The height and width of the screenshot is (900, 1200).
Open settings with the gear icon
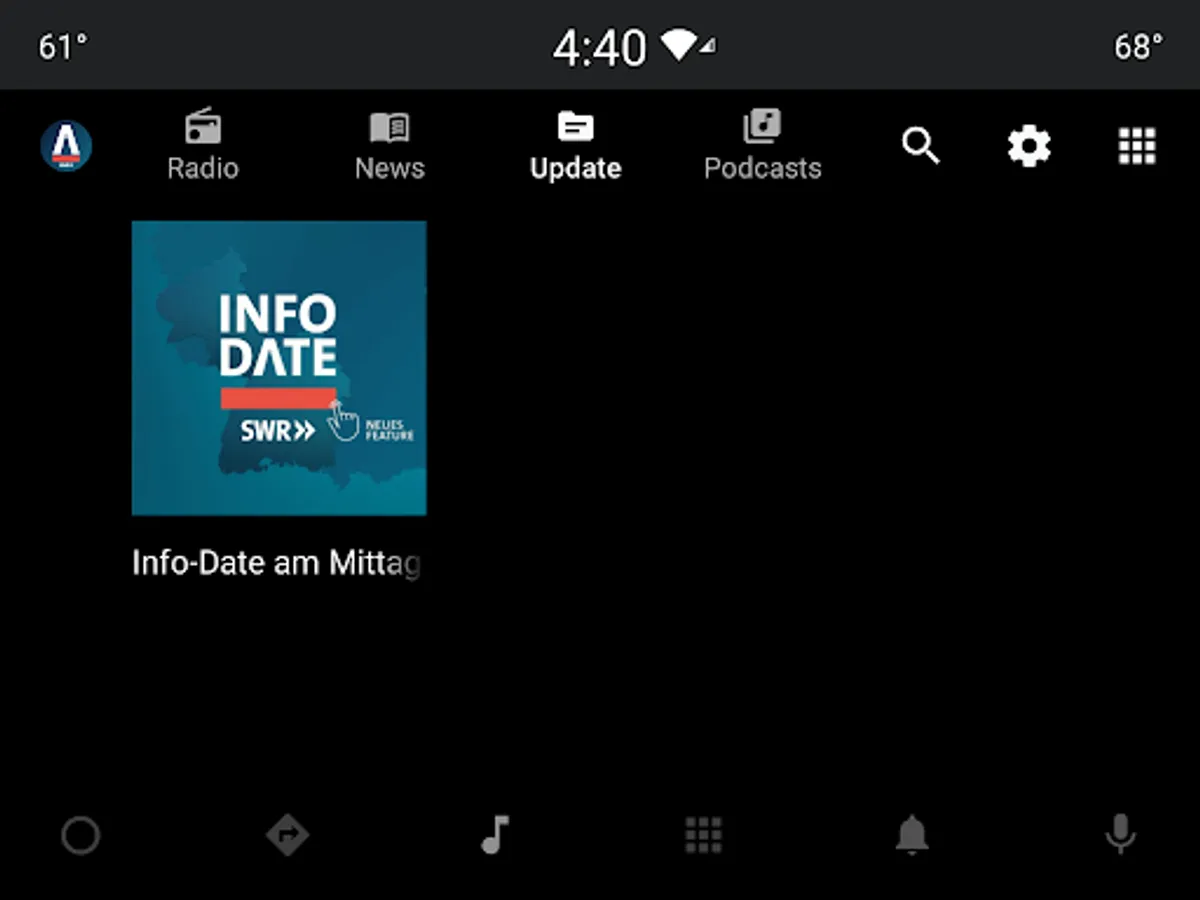click(1029, 147)
